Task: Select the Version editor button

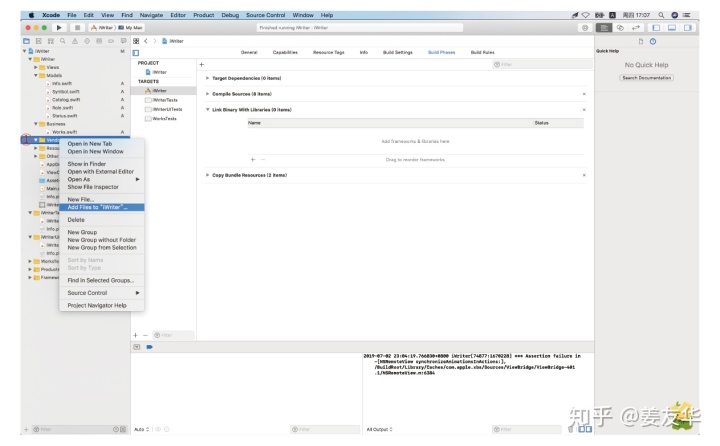Action: coord(636,28)
